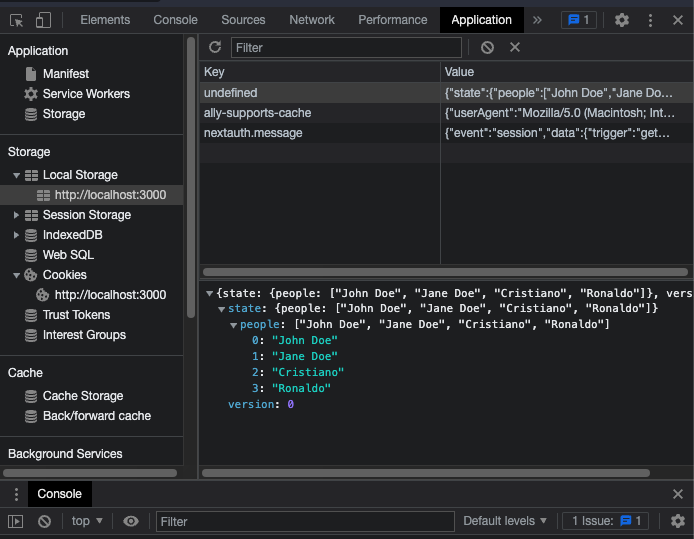Refresh the local storage table

click(x=215, y=47)
